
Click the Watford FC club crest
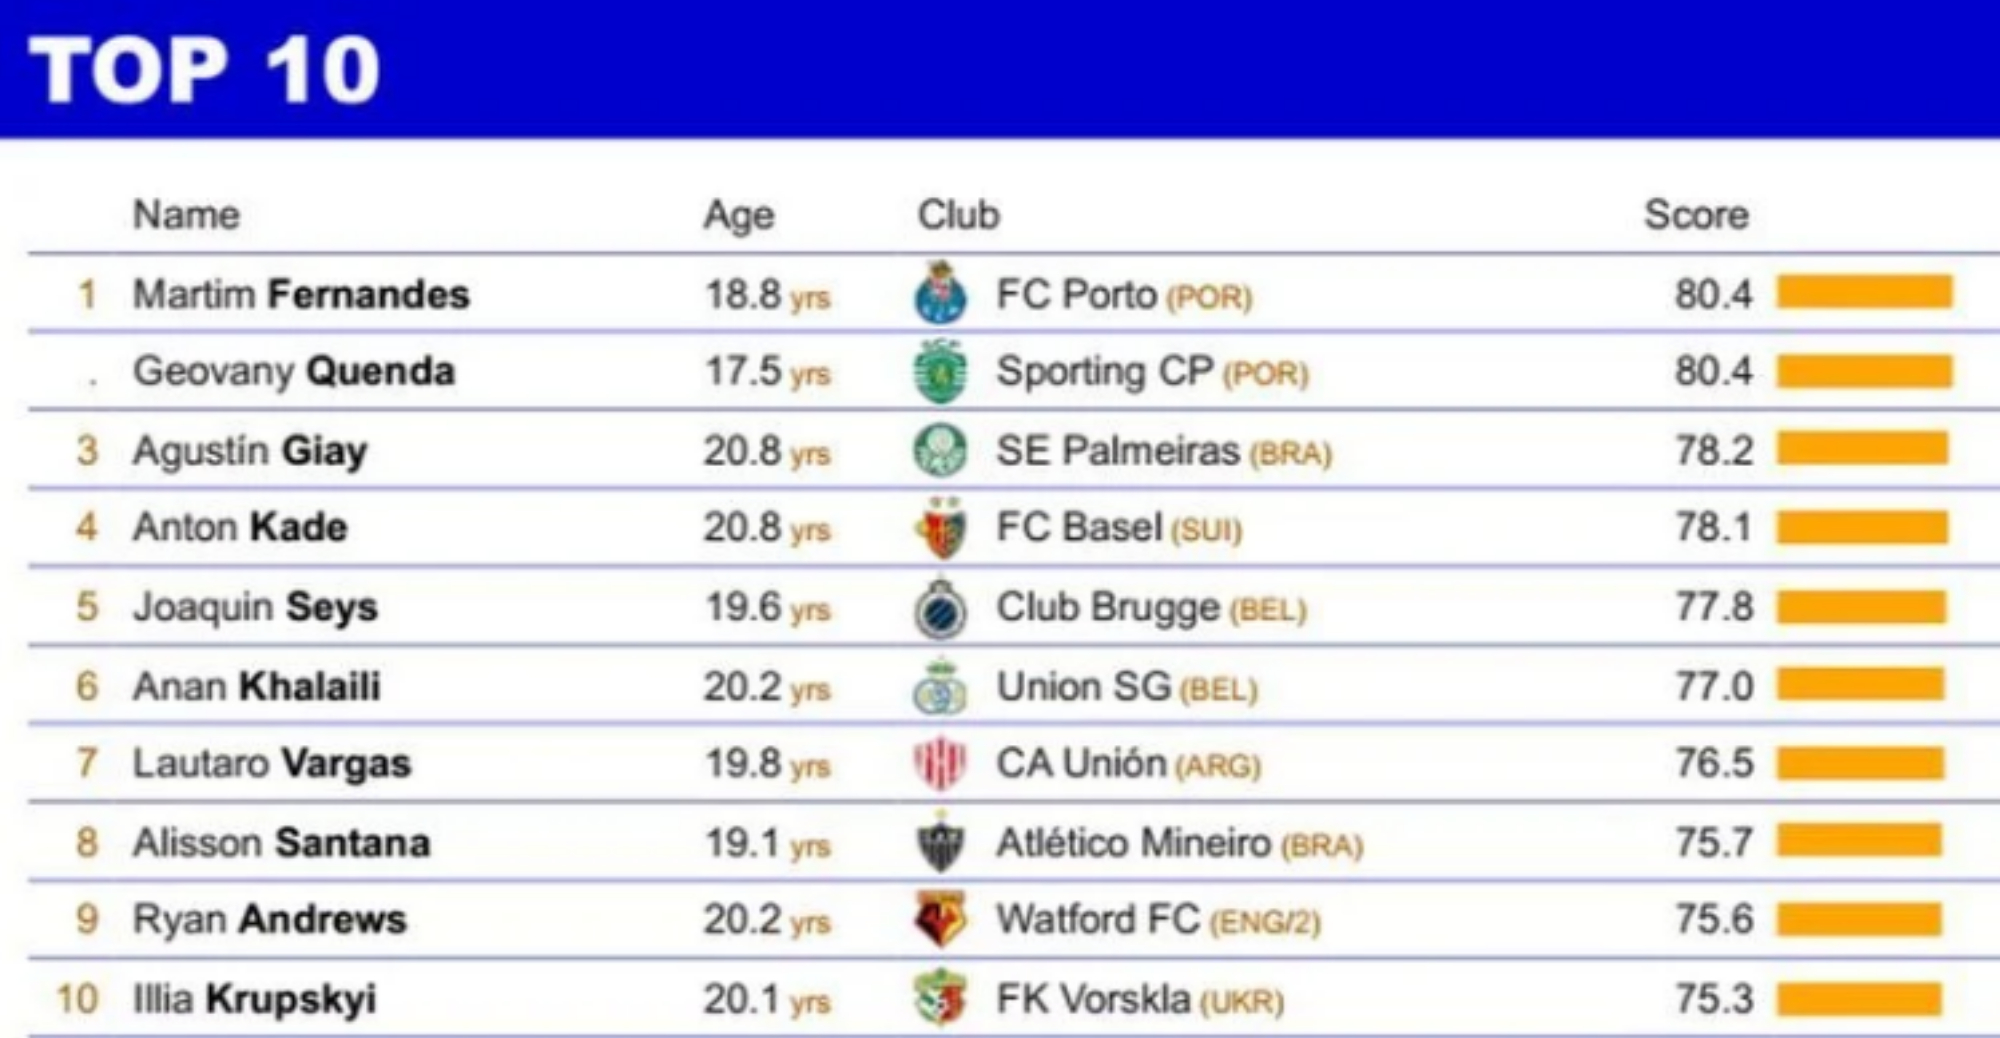[940, 920]
